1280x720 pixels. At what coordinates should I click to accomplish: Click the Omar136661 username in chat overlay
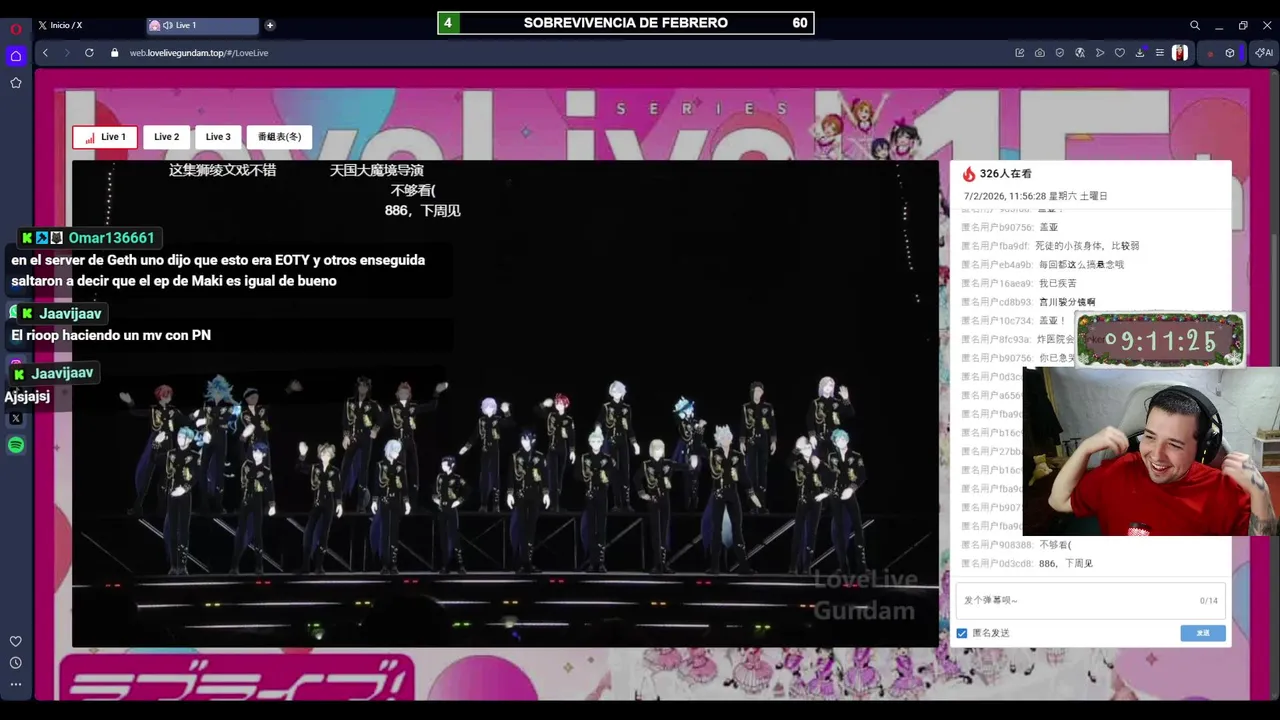[111, 238]
